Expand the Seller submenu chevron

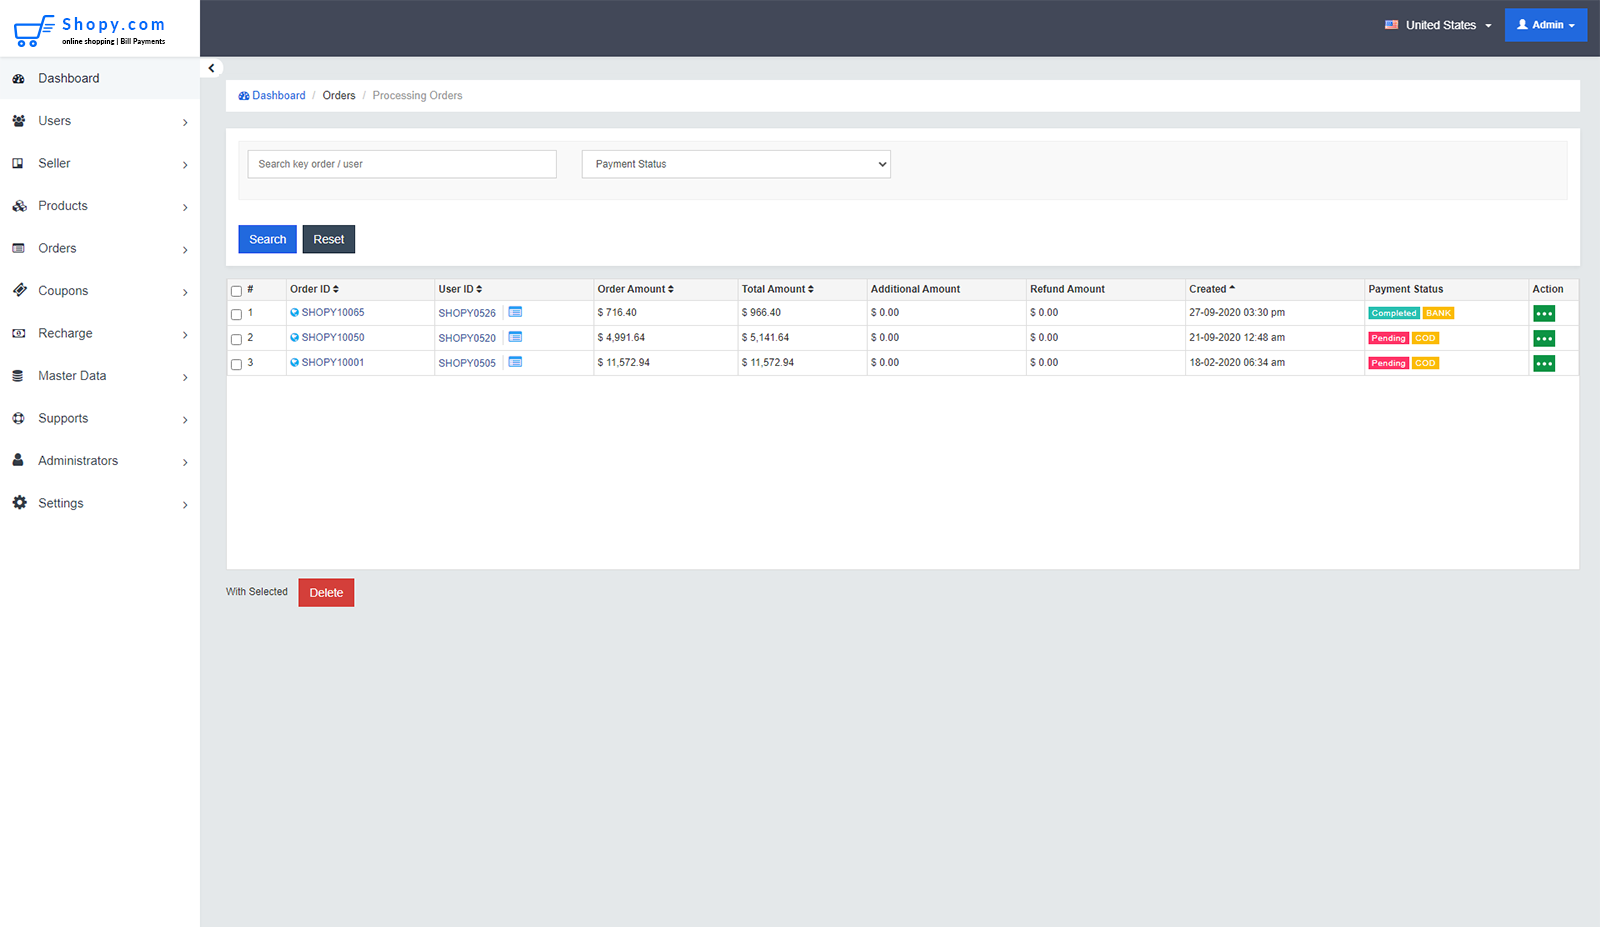185,165
